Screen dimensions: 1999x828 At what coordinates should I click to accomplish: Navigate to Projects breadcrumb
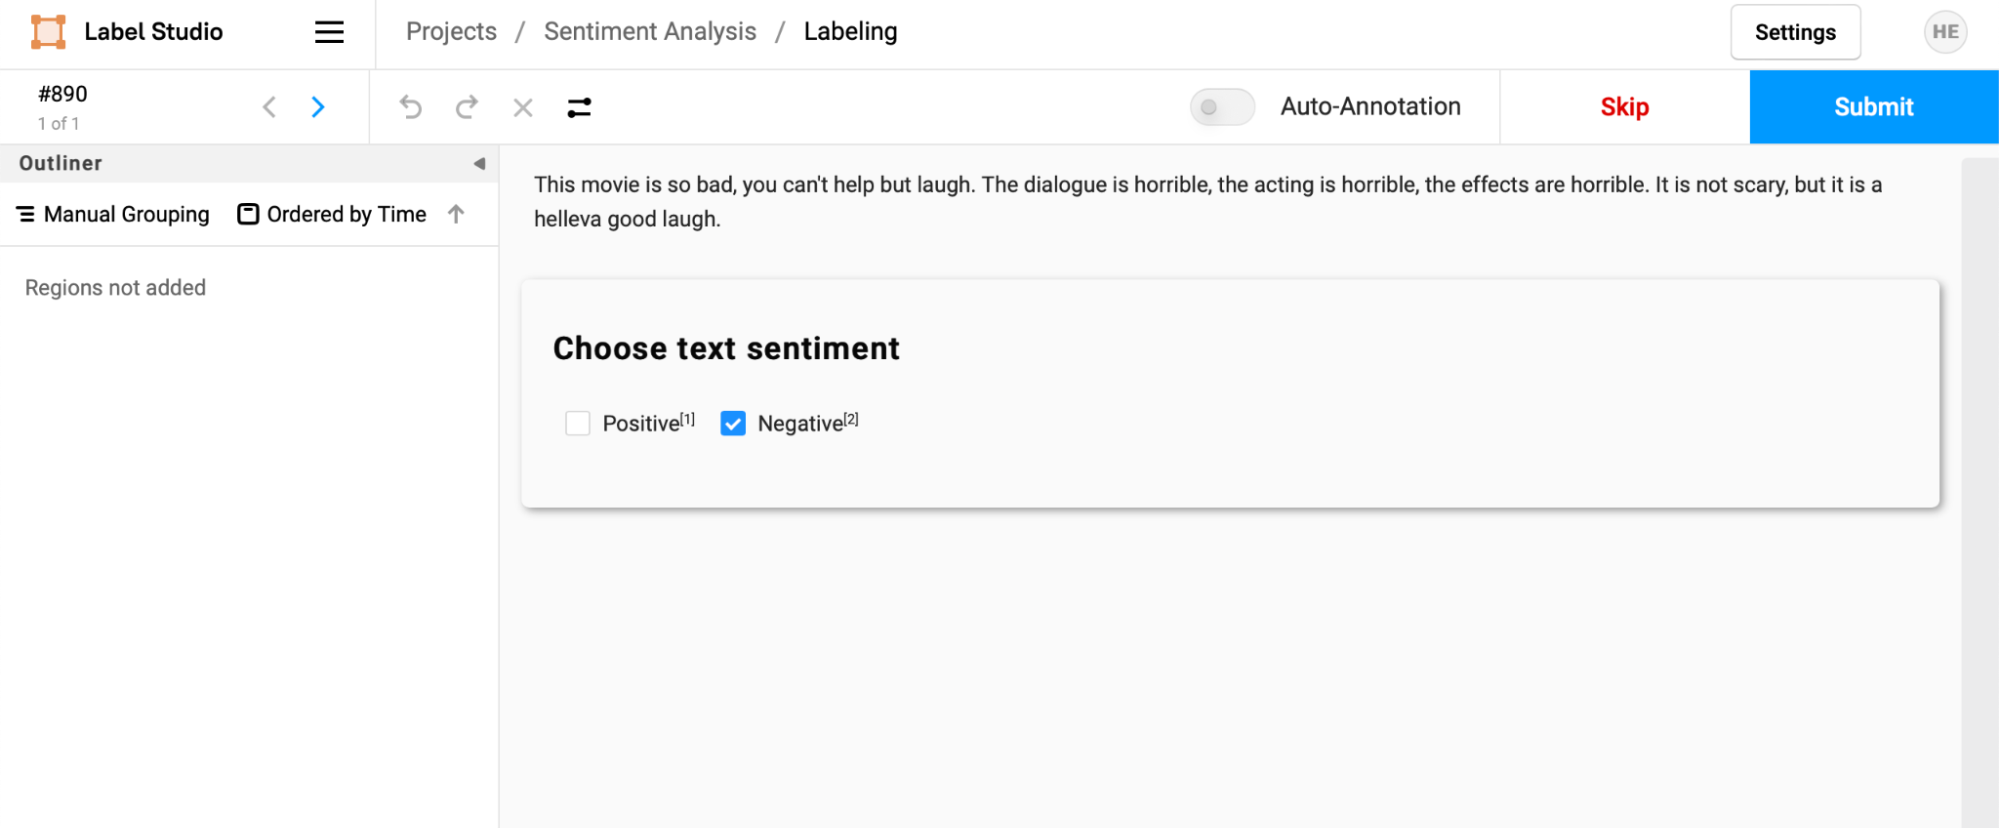tap(451, 32)
